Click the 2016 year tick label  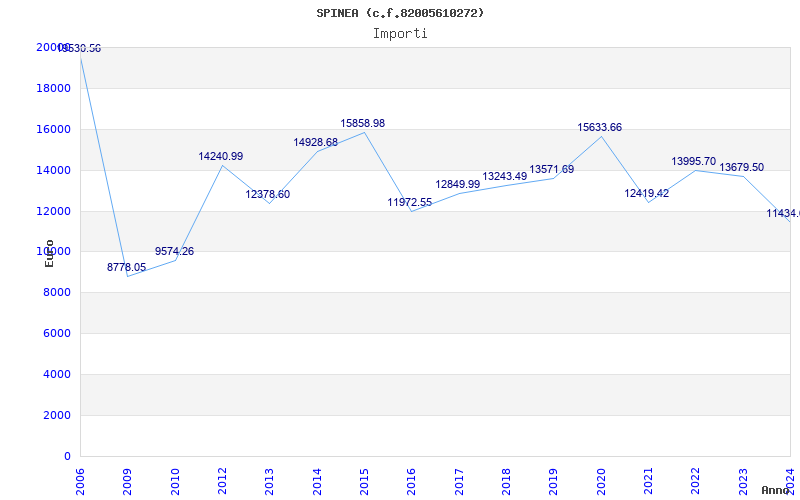411,481
